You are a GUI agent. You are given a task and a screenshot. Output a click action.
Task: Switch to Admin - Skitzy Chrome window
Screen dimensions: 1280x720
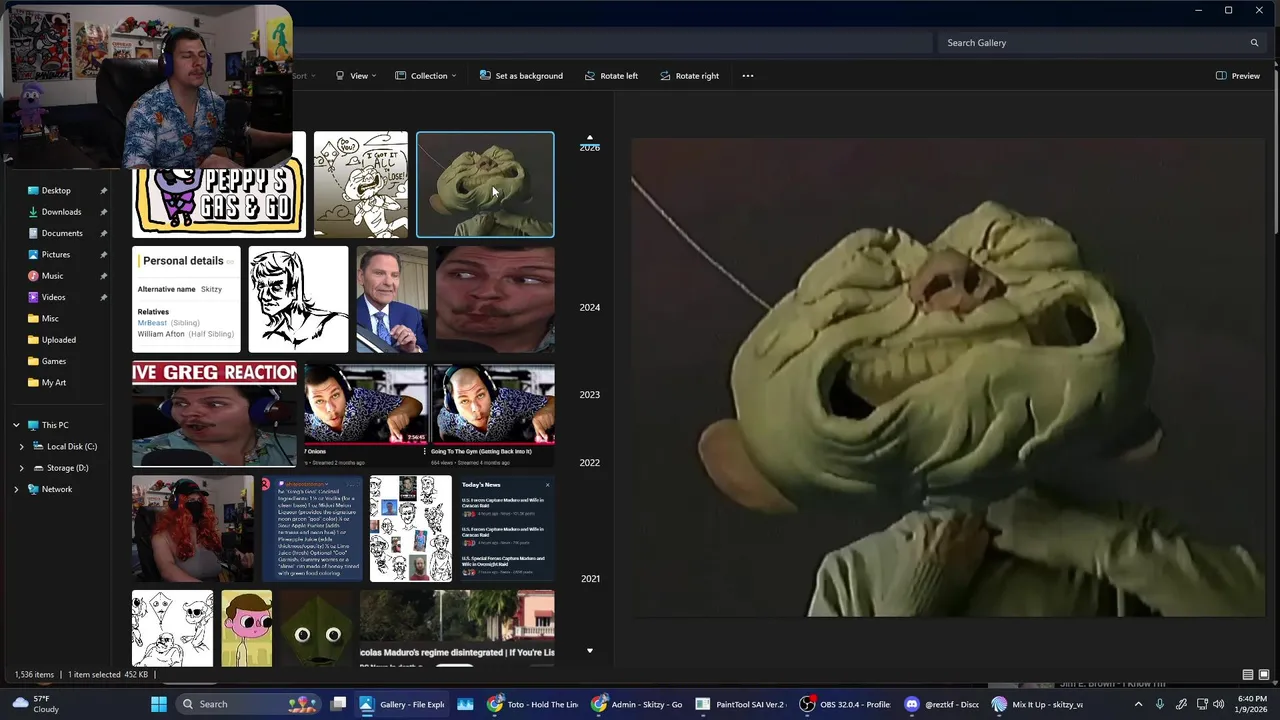click(x=636, y=704)
